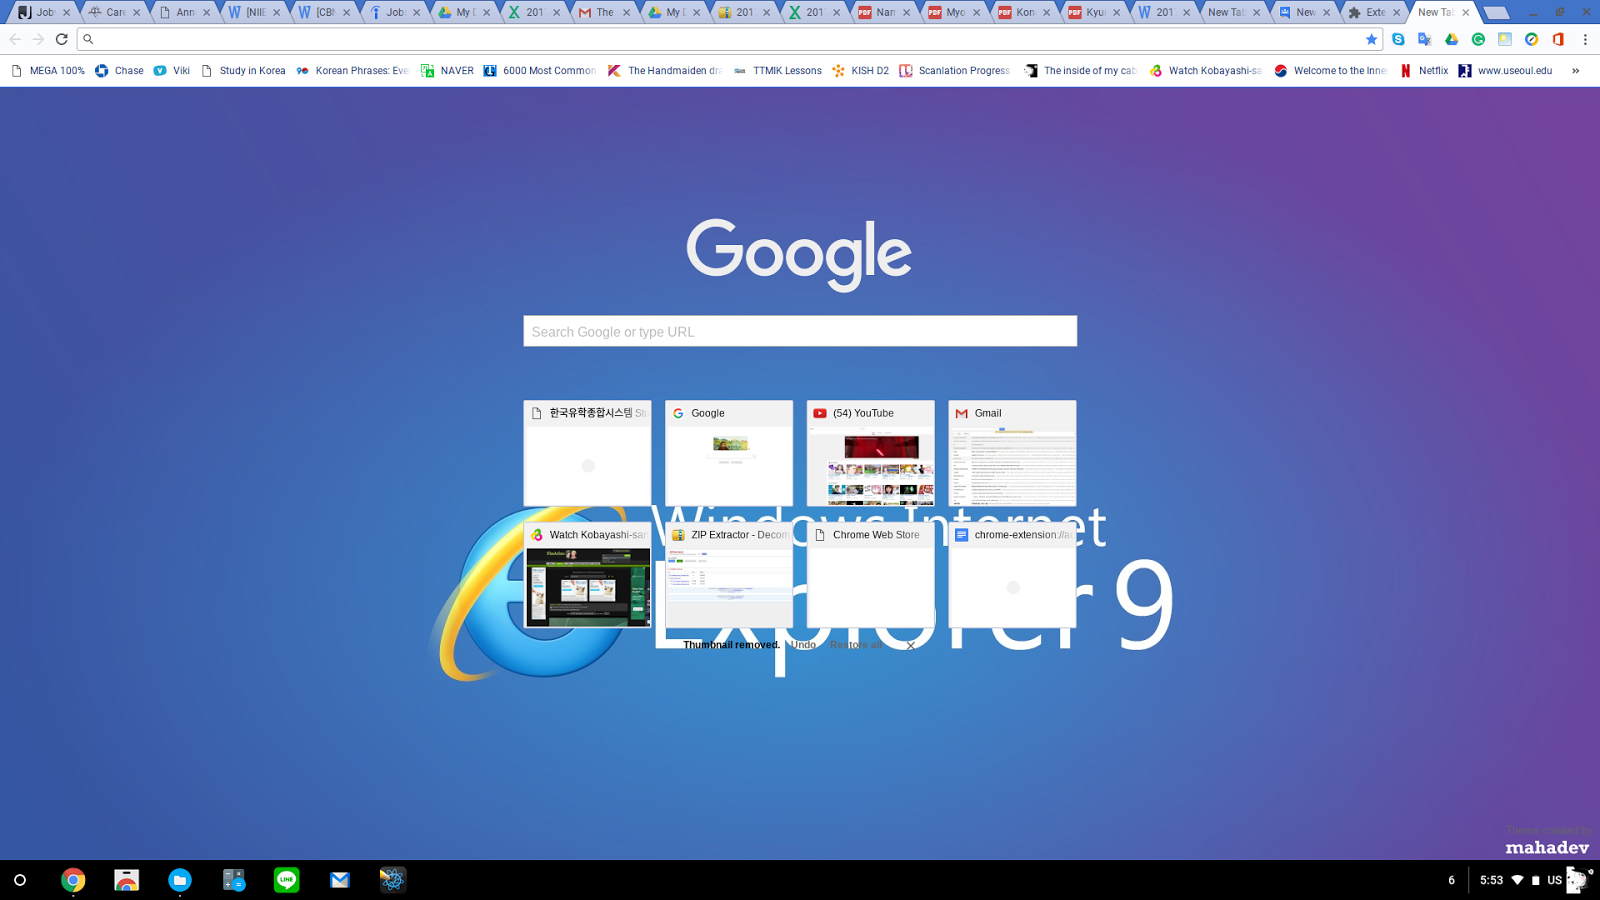Click the Grammarly extension icon
Viewport: 1600px width, 900px height.
click(1479, 39)
